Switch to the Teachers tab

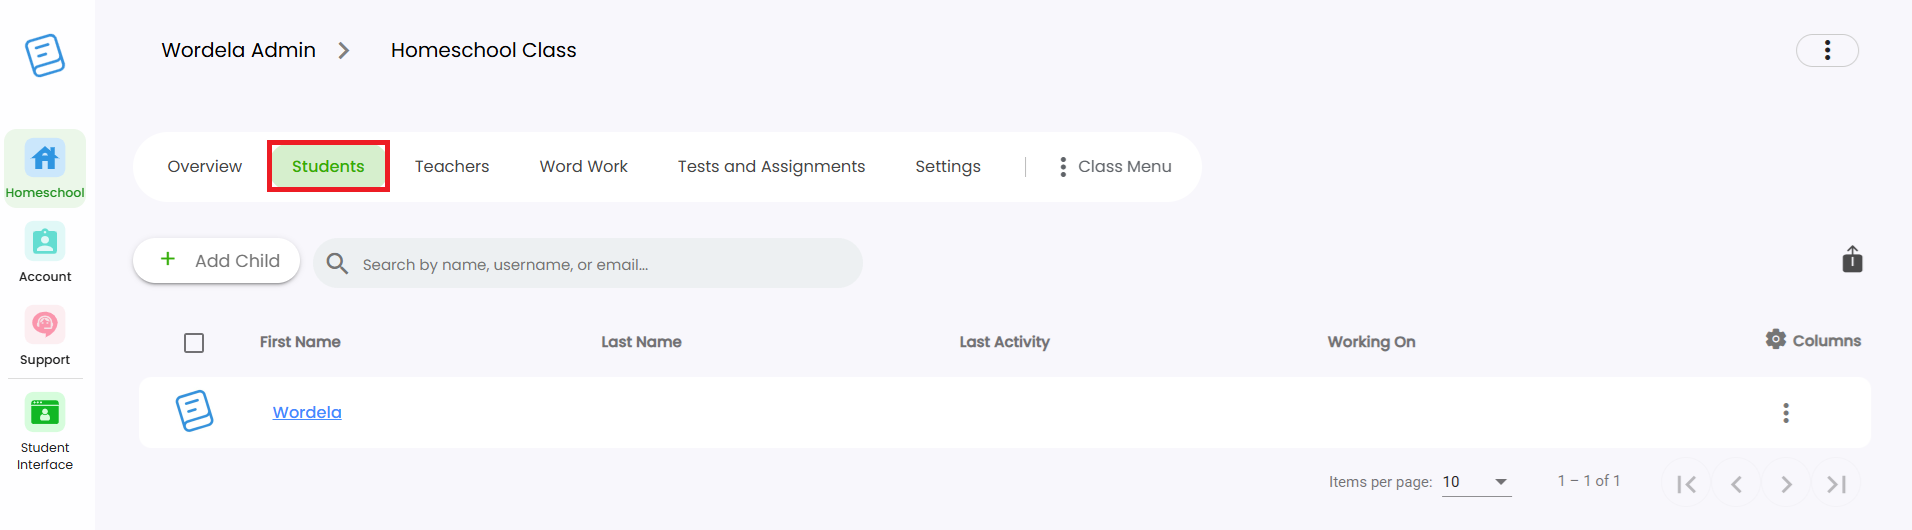452,167
